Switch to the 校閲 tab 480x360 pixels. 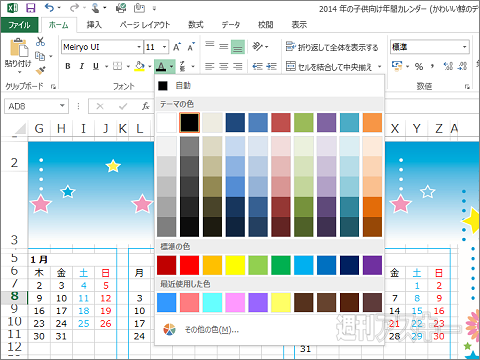266,25
